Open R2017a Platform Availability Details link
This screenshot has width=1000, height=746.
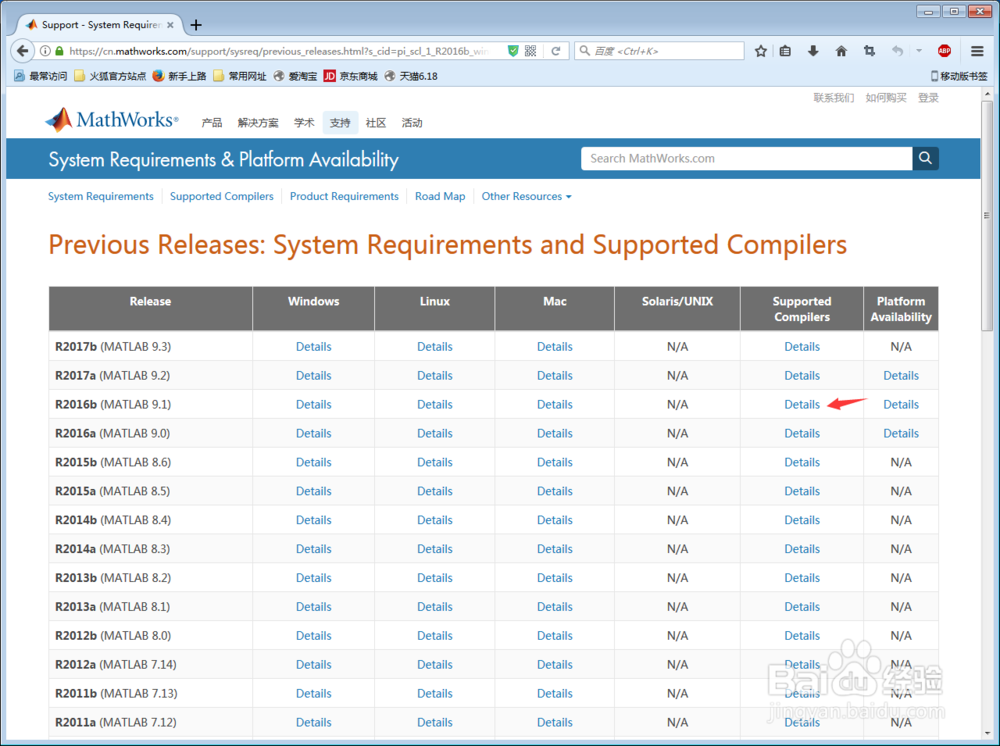901,376
